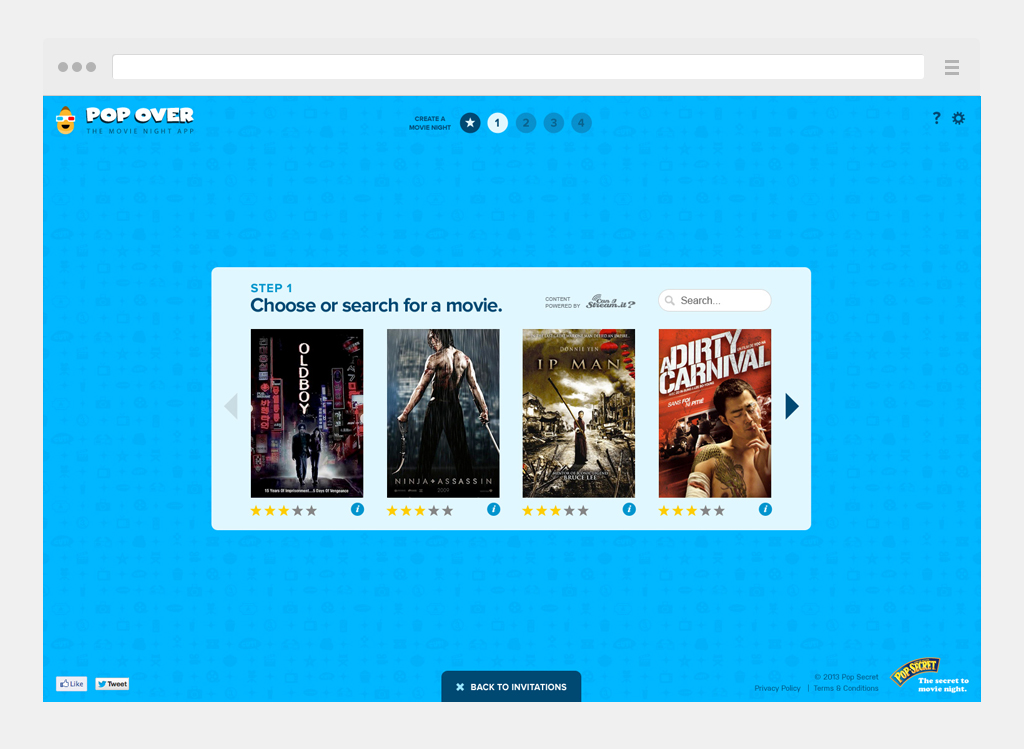Jump to step 3 in progress indicator
The width and height of the screenshot is (1024, 749).
tap(554, 123)
